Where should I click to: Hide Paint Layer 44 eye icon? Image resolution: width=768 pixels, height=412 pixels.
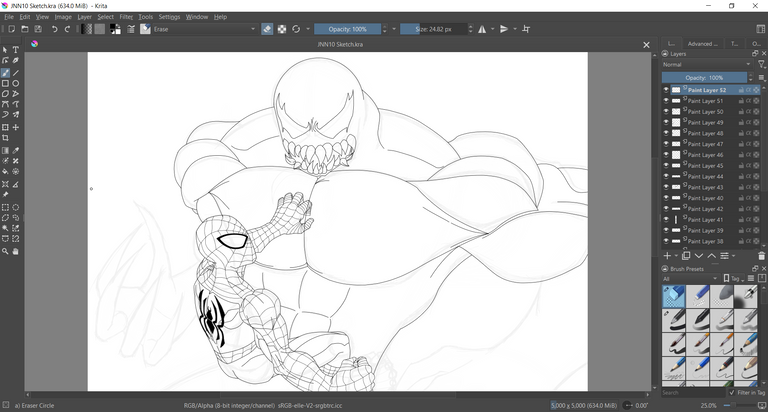(x=666, y=176)
